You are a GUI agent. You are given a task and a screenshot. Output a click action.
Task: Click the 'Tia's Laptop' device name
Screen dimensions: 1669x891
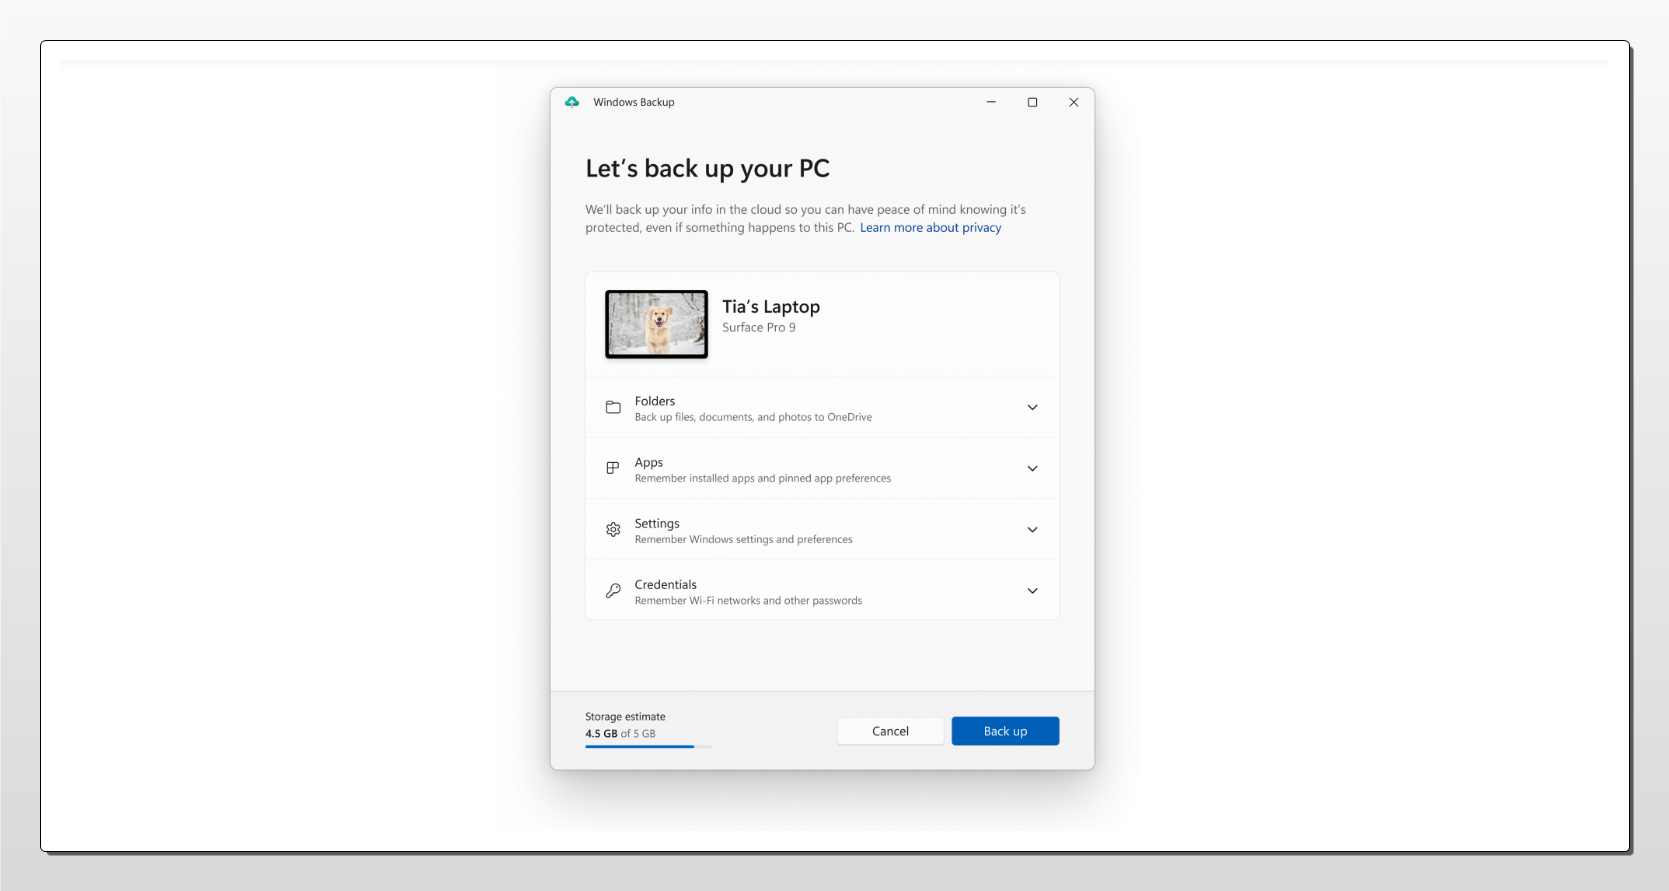pos(771,307)
